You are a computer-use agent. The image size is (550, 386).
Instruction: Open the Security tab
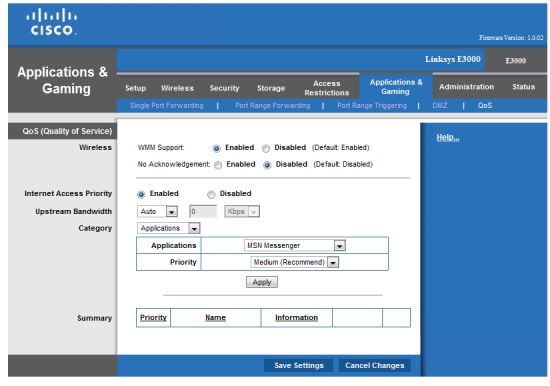click(224, 88)
